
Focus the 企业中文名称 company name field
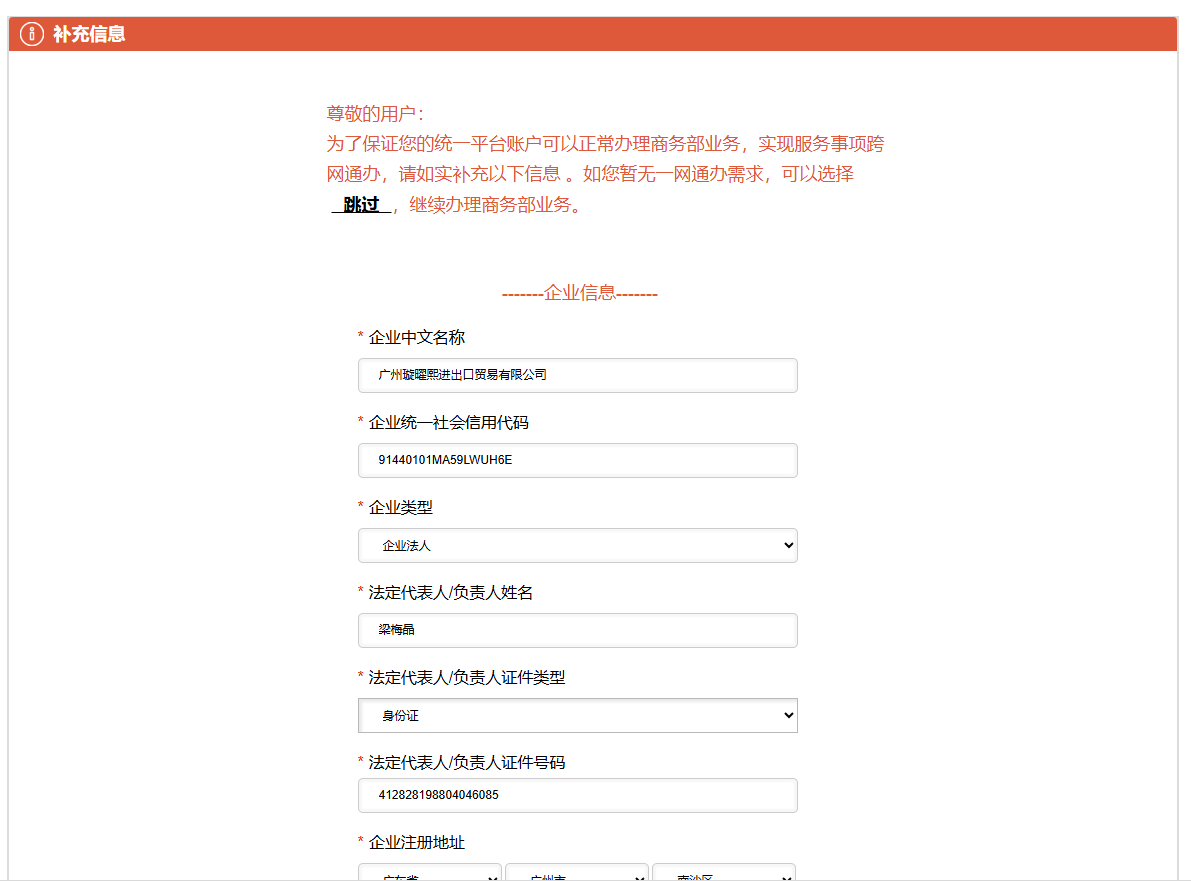[x=577, y=375]
